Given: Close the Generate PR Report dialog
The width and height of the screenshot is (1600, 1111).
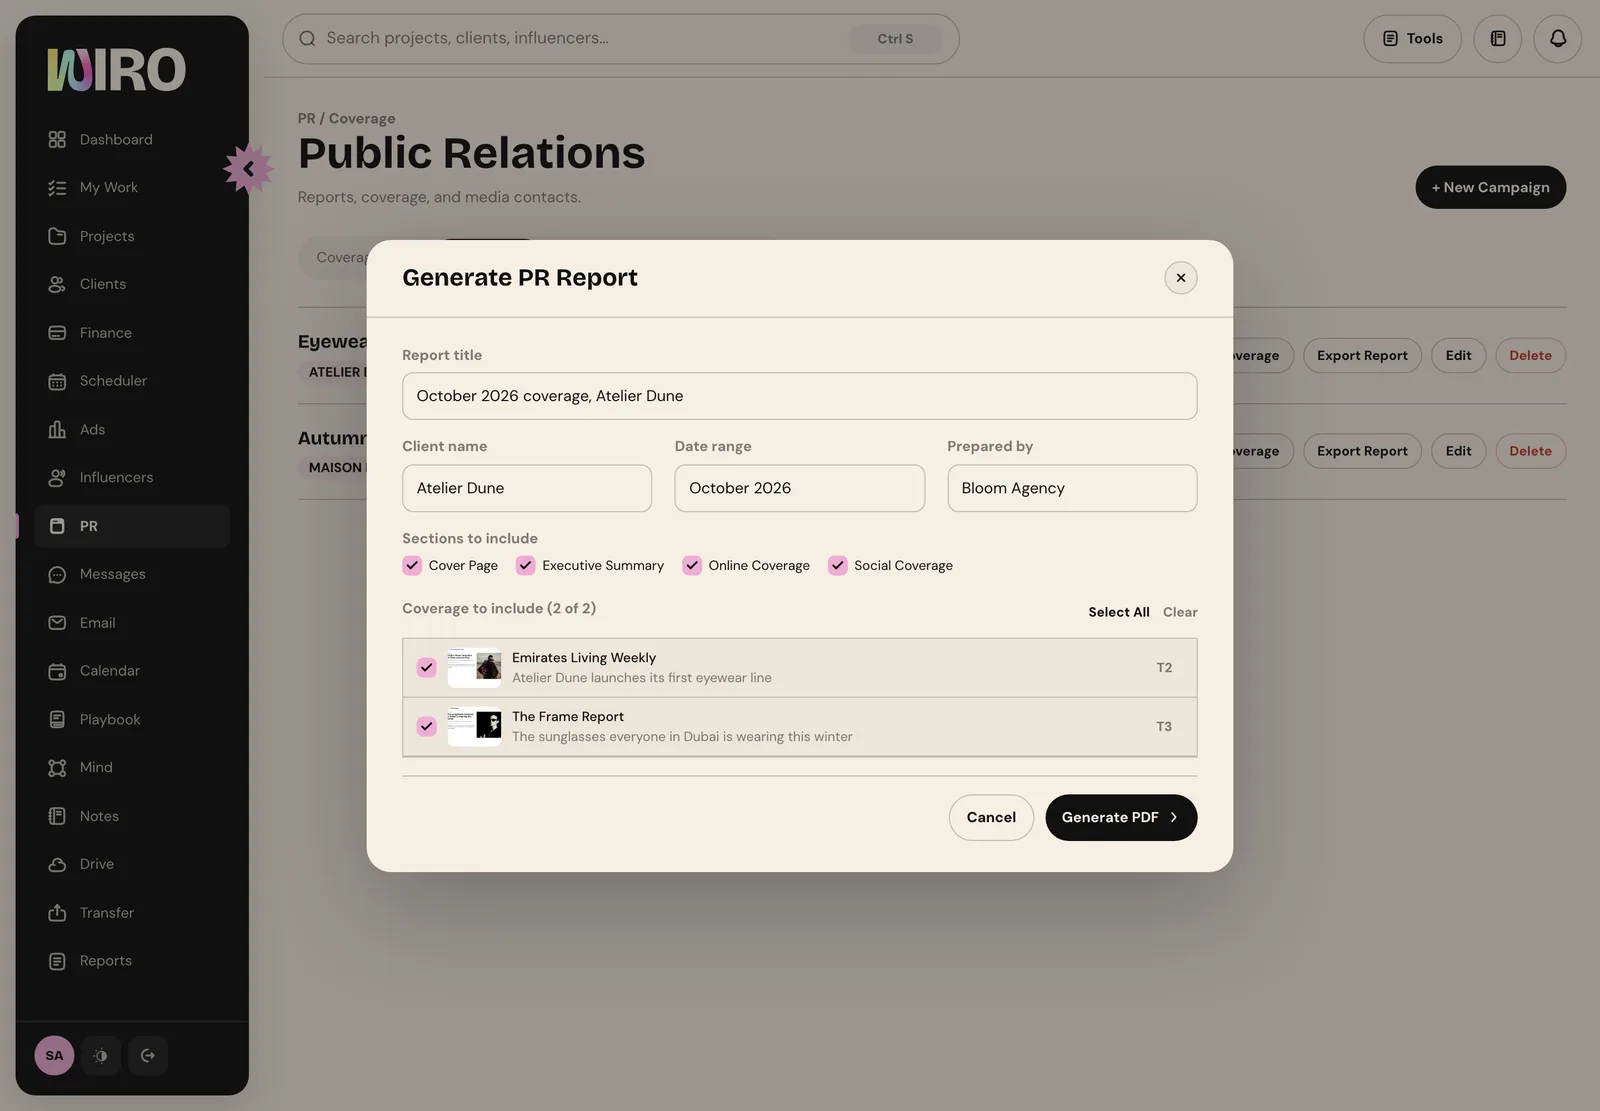Looking at the screenshot, I should (1181, 278).
